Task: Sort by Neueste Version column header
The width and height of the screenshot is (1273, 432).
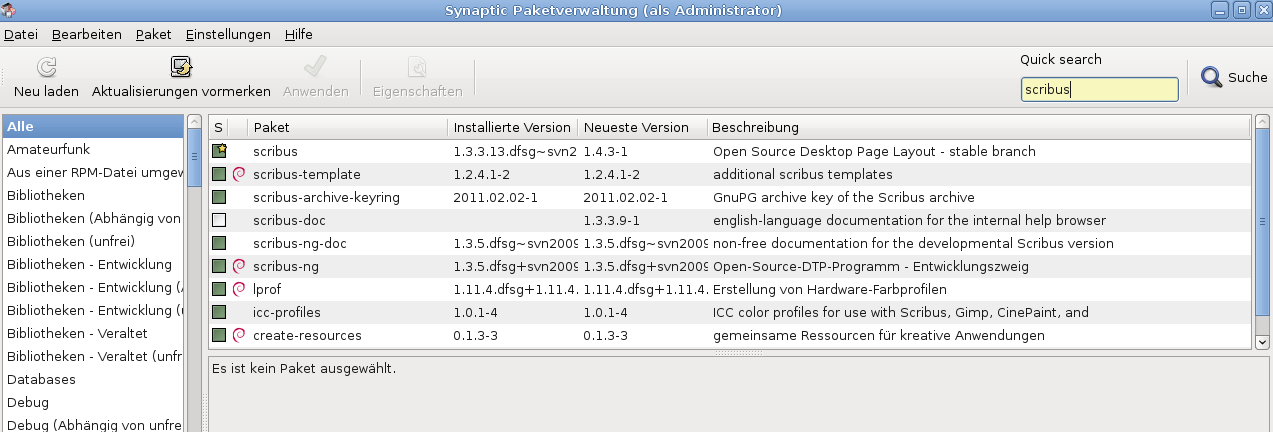Action: [x=643, y=127]
